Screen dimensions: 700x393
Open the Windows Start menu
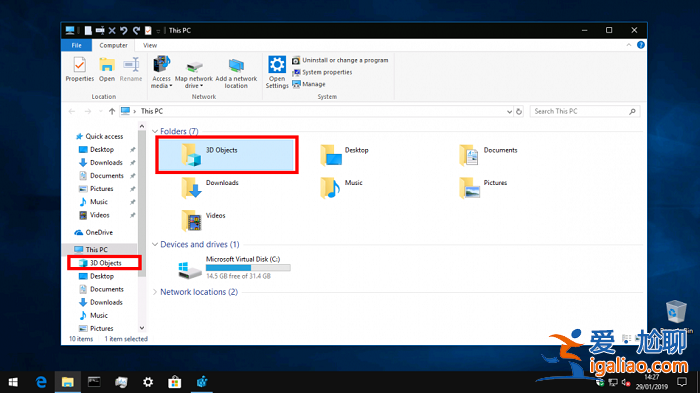point(13,382)
